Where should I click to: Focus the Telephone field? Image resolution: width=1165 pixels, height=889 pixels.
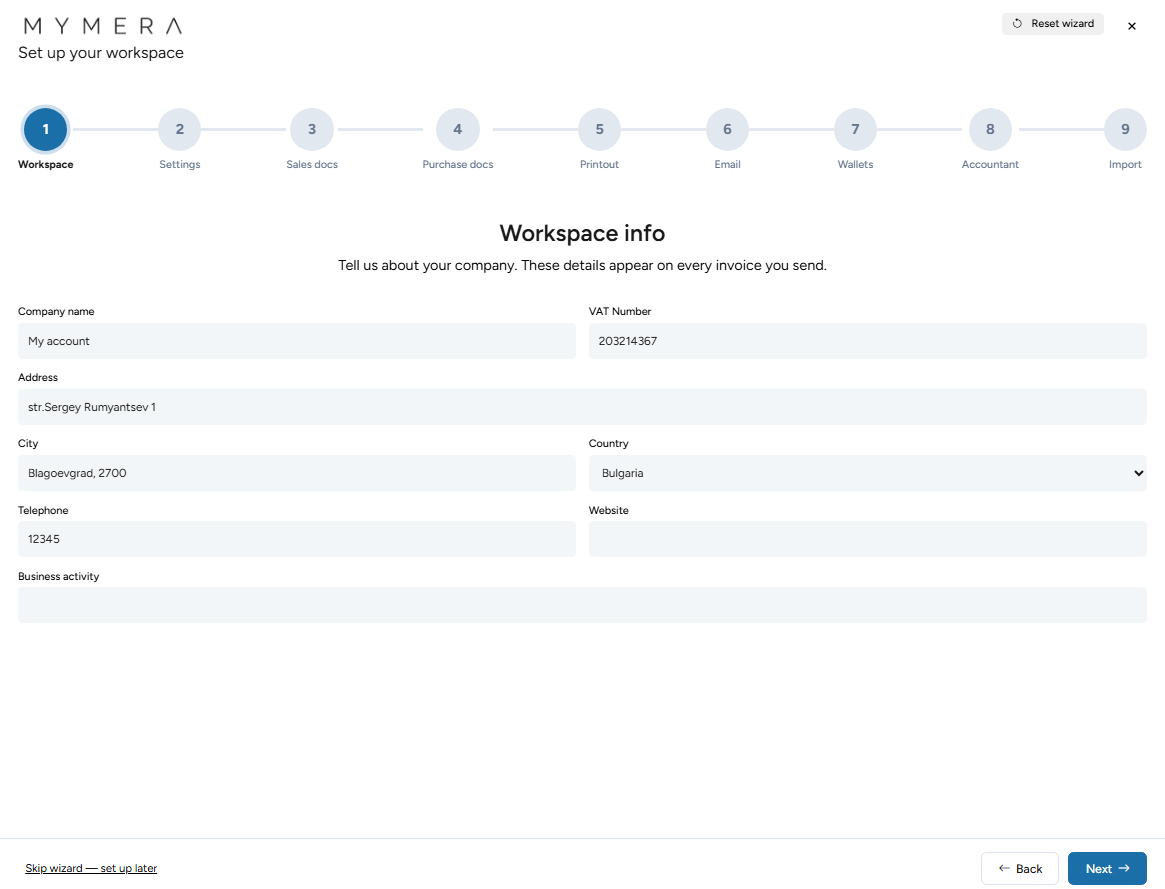point(296,539)
